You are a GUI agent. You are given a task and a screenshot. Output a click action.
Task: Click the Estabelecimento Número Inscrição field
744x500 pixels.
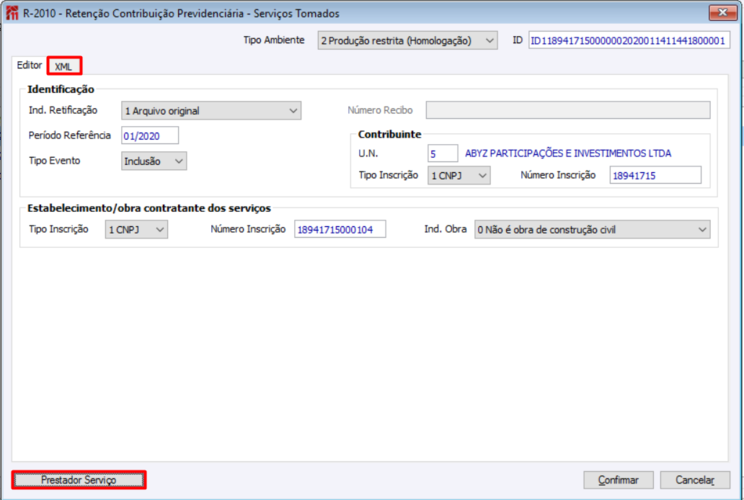click(340, 229)
